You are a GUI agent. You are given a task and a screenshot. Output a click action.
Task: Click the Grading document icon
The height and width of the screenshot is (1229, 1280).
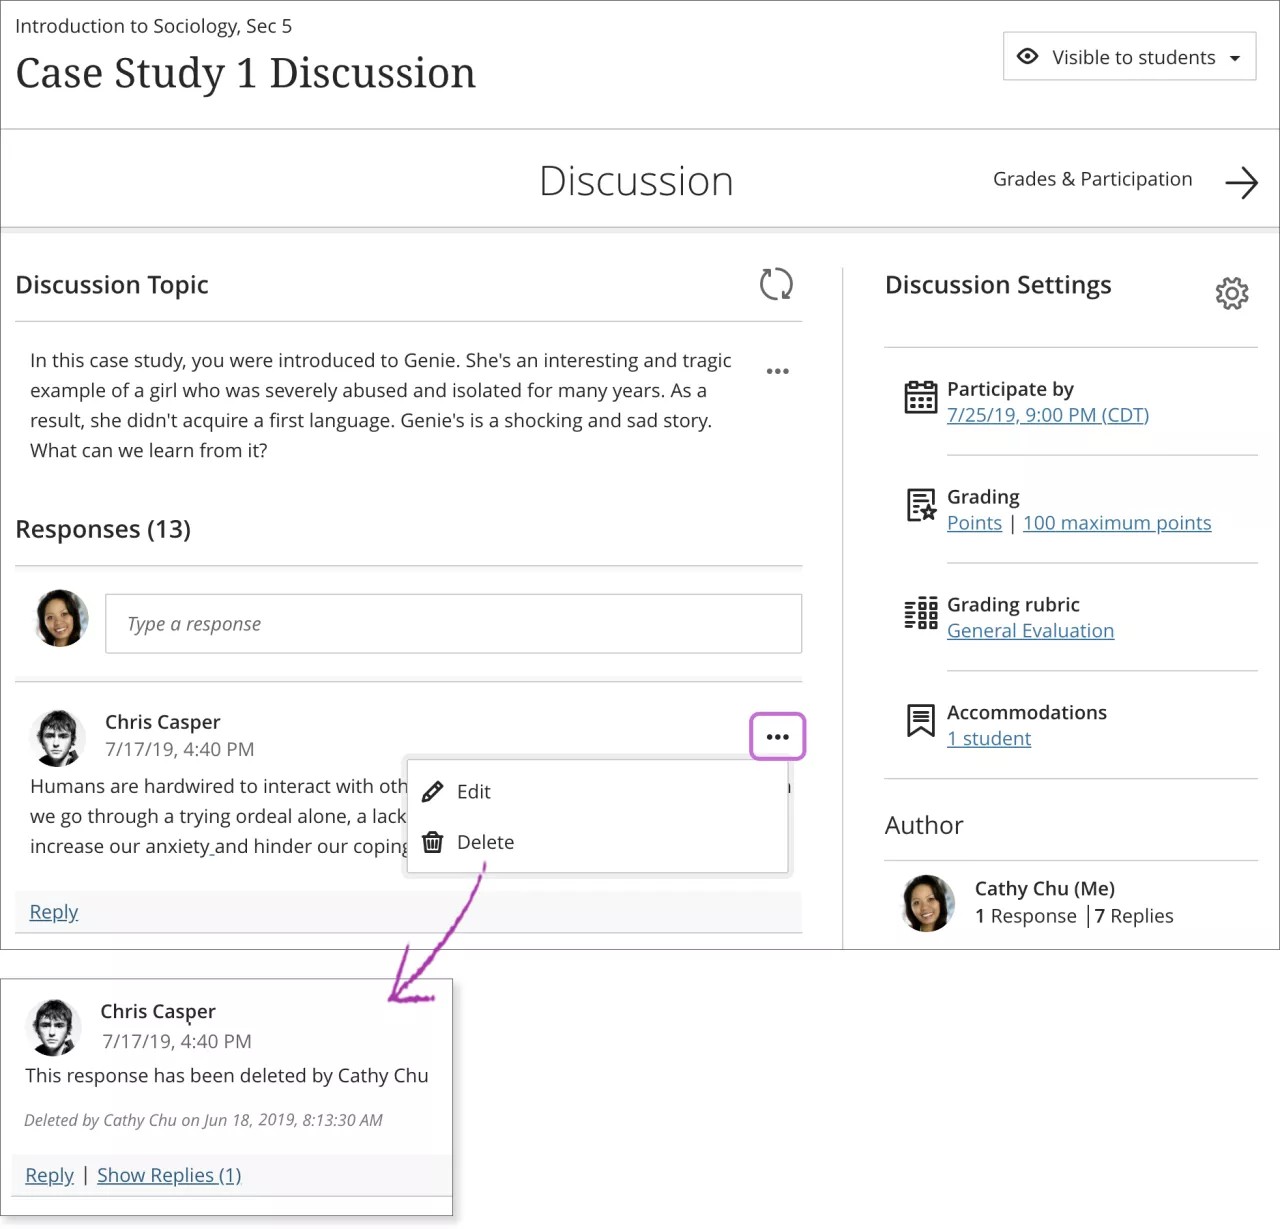[920, 506]
